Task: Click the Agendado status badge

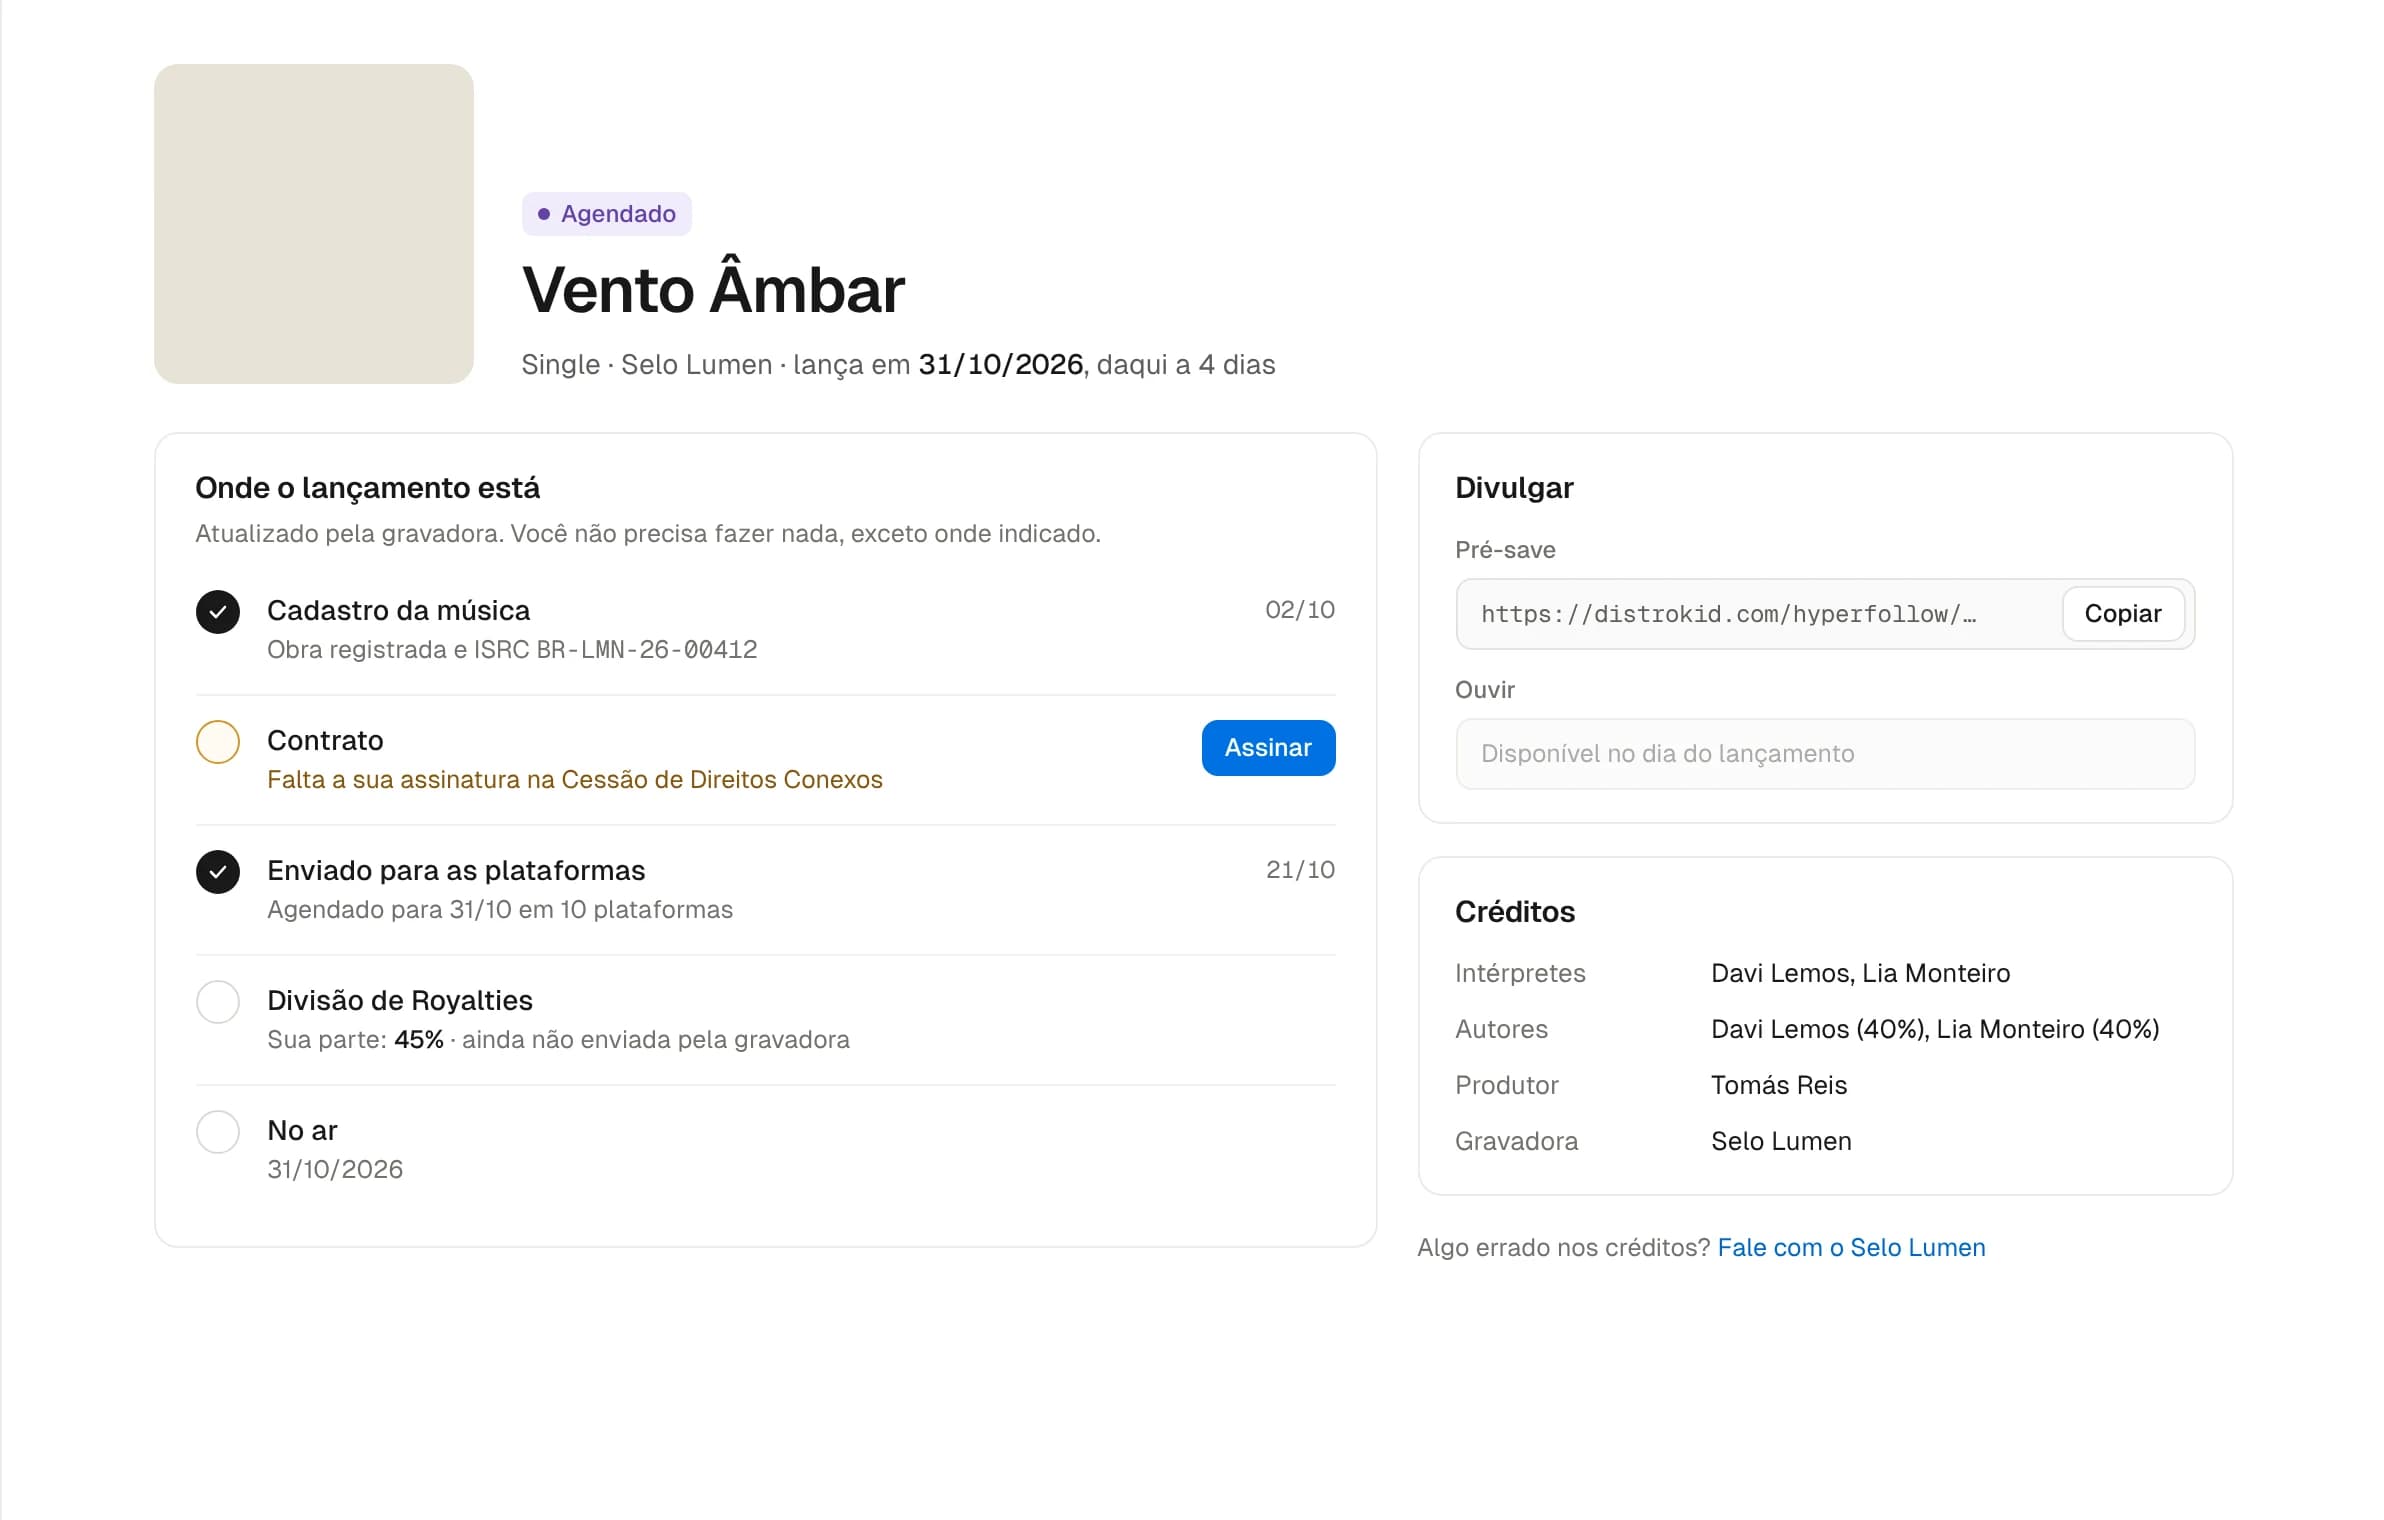Action: click(x=607, y=214)
